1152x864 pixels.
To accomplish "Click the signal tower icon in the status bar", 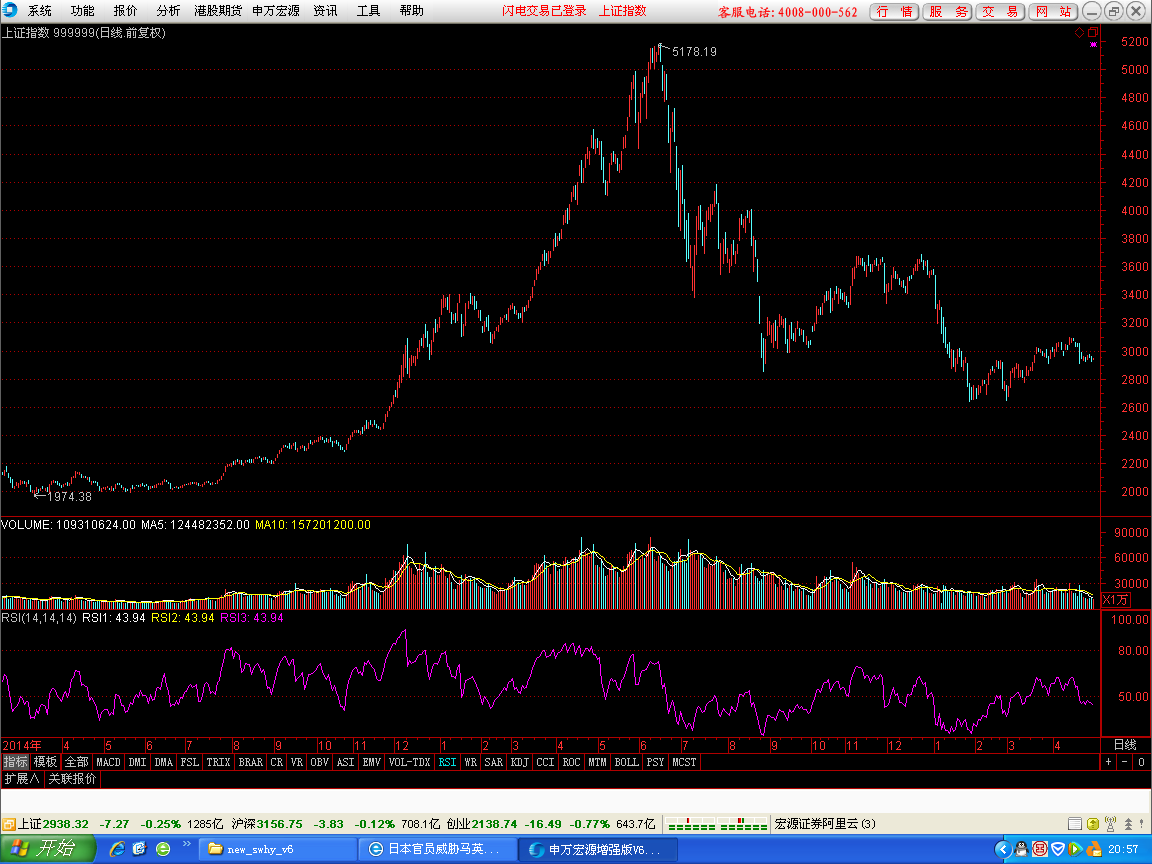I will tap(1110, 824).
